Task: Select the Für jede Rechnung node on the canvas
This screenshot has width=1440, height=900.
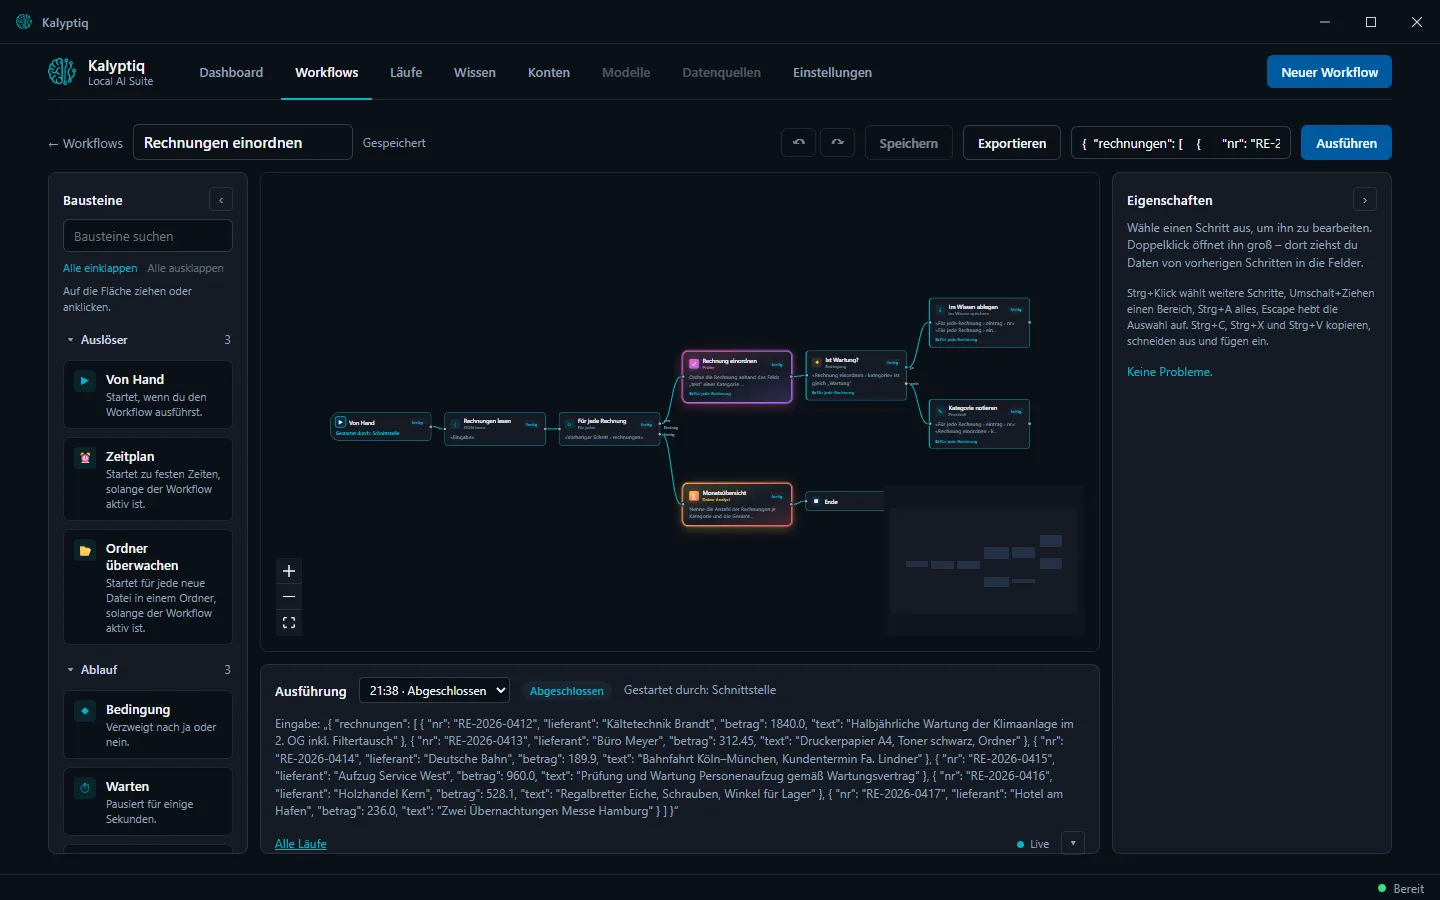Action: (x=610, y=428)
